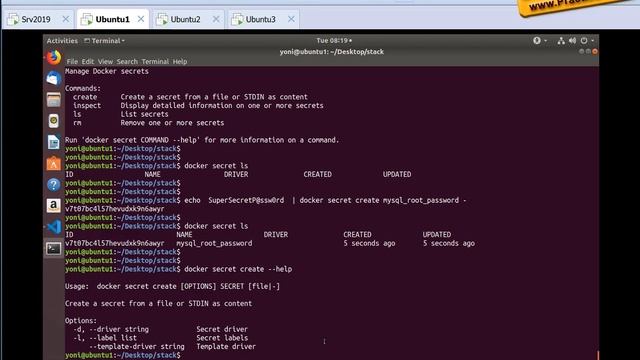Open Firefox from the Ubuntu dock
Image resolution: width=640 pixels, height=360 pixels.
[x=53, y=58]
